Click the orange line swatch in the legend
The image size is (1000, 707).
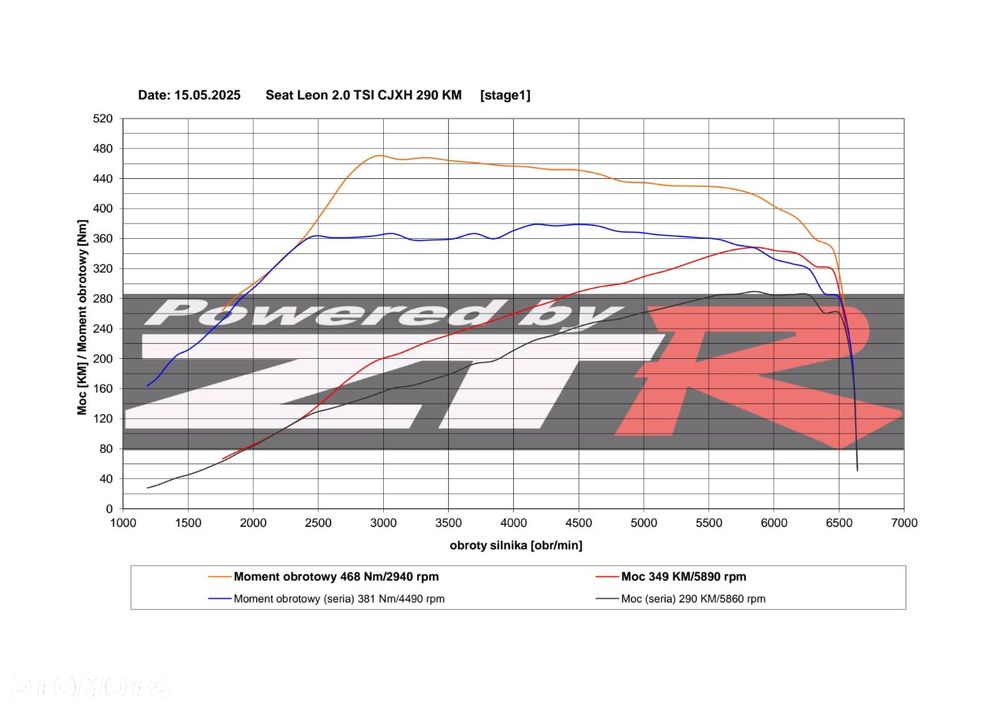[x=220, y=577]
